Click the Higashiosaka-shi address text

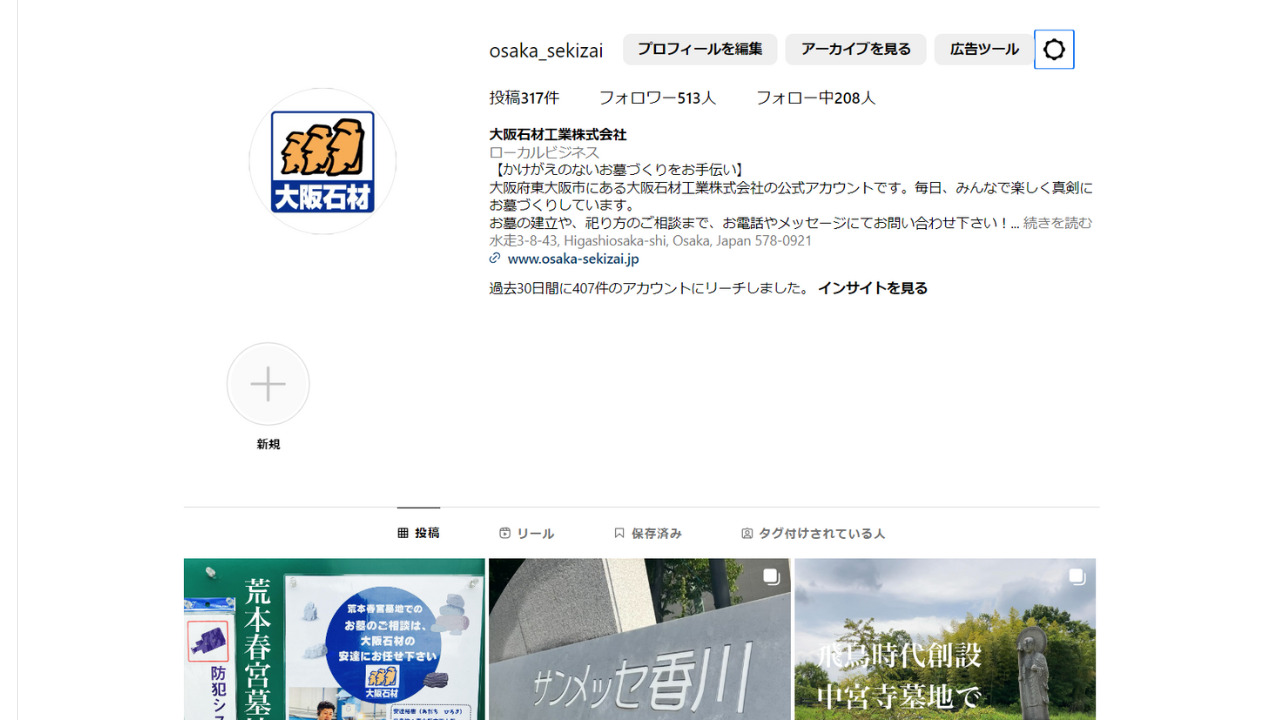click(x=650, y=241)
